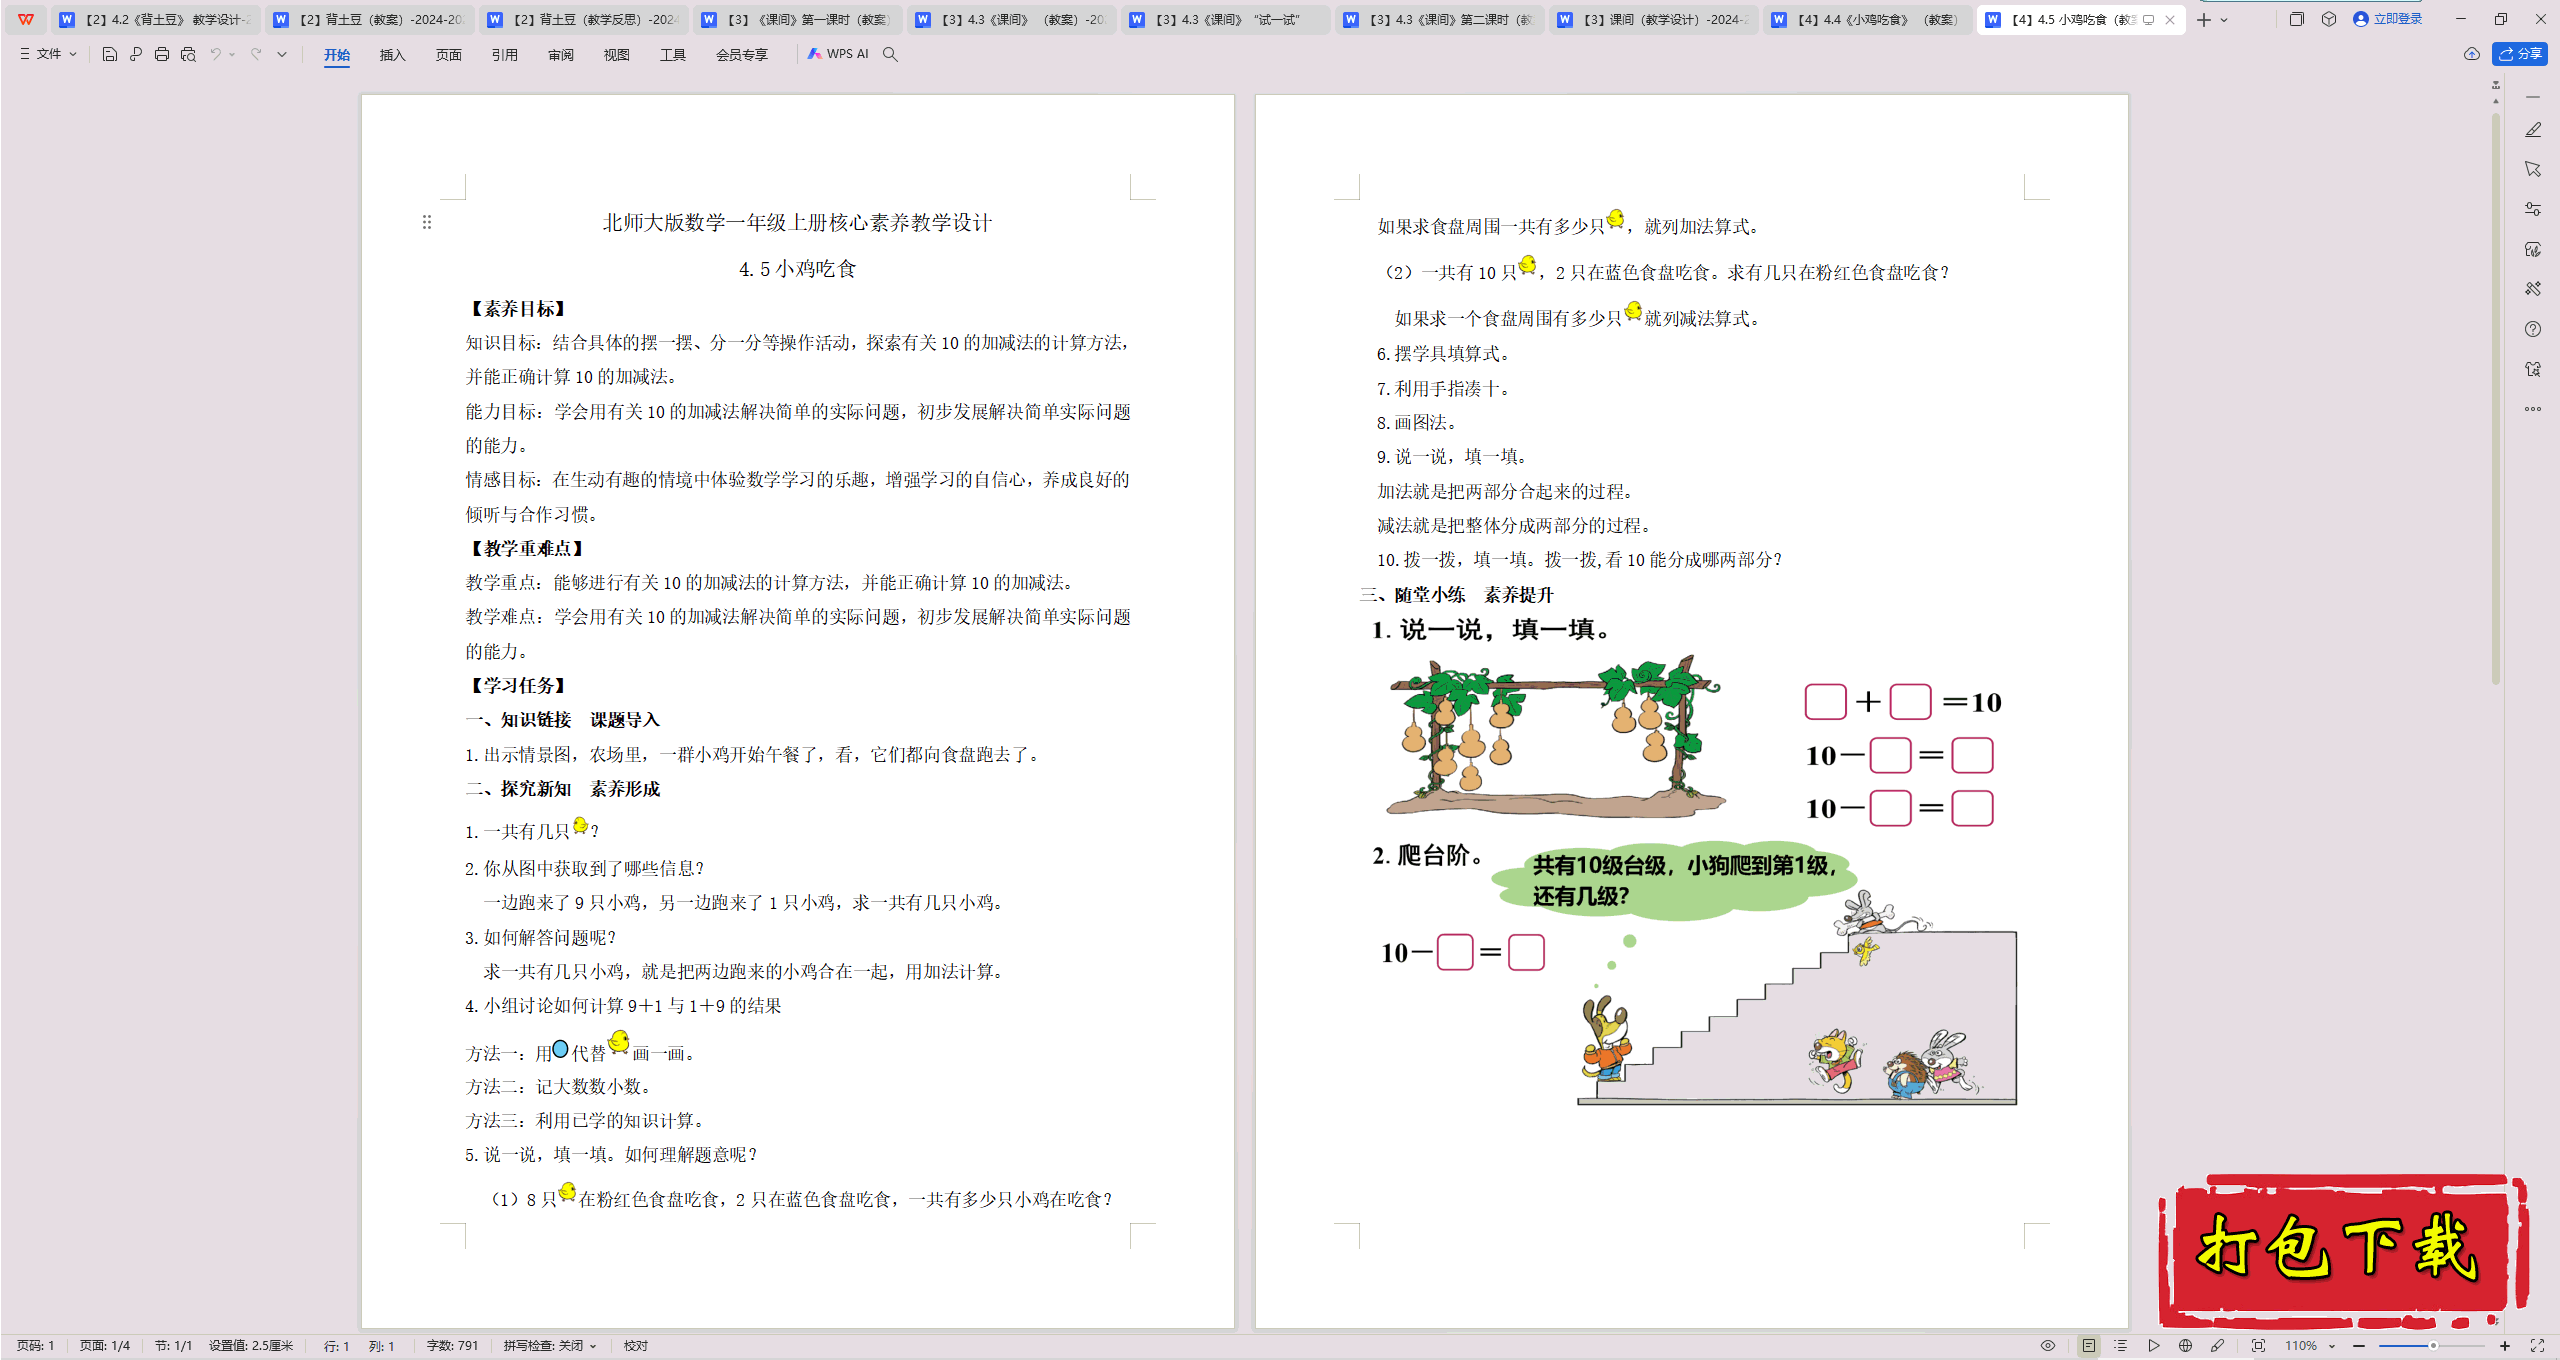Click the pen edit icon in sidebar

(x=2533, y=130)
